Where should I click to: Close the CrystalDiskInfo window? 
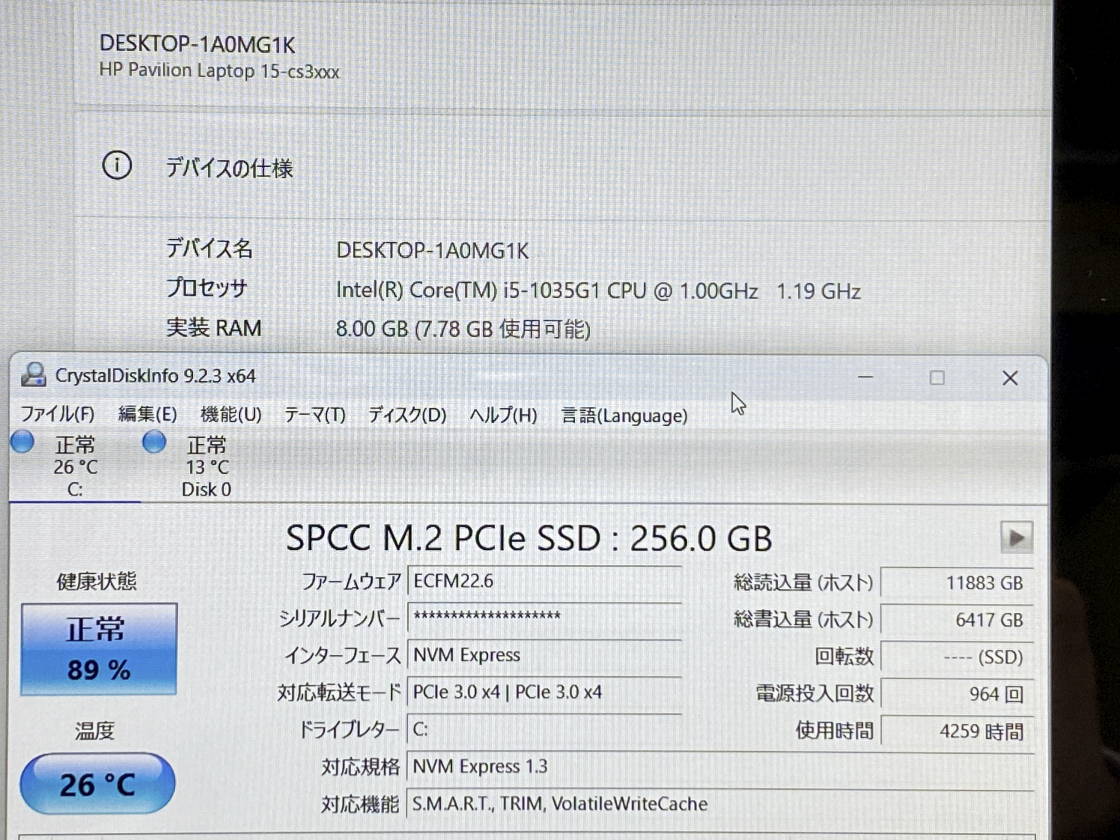coord(1010,378)
